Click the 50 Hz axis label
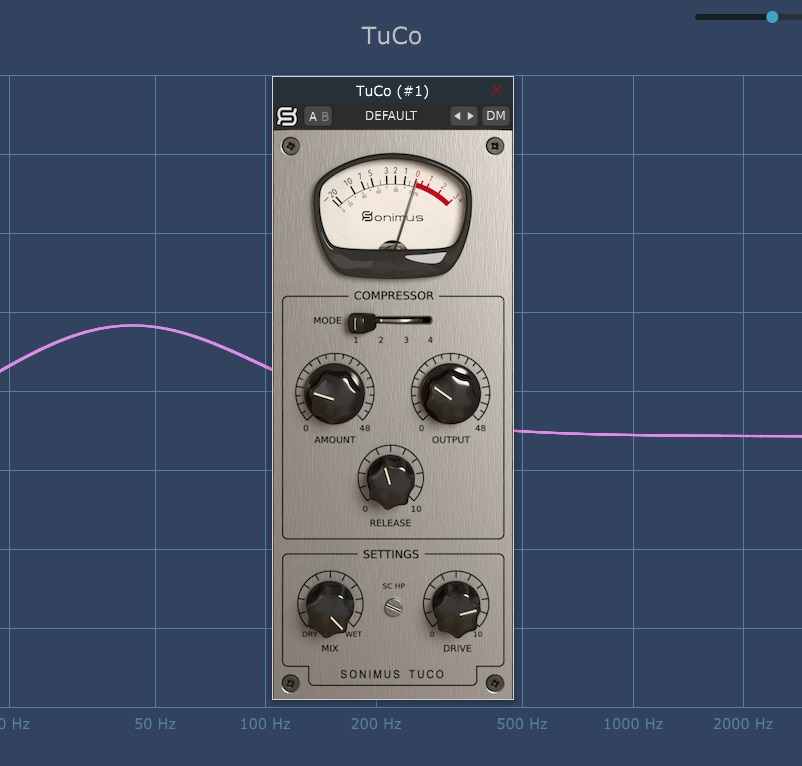Image resolution: width=802 pixels, height=766 pixels. click(x=155, y=724)
